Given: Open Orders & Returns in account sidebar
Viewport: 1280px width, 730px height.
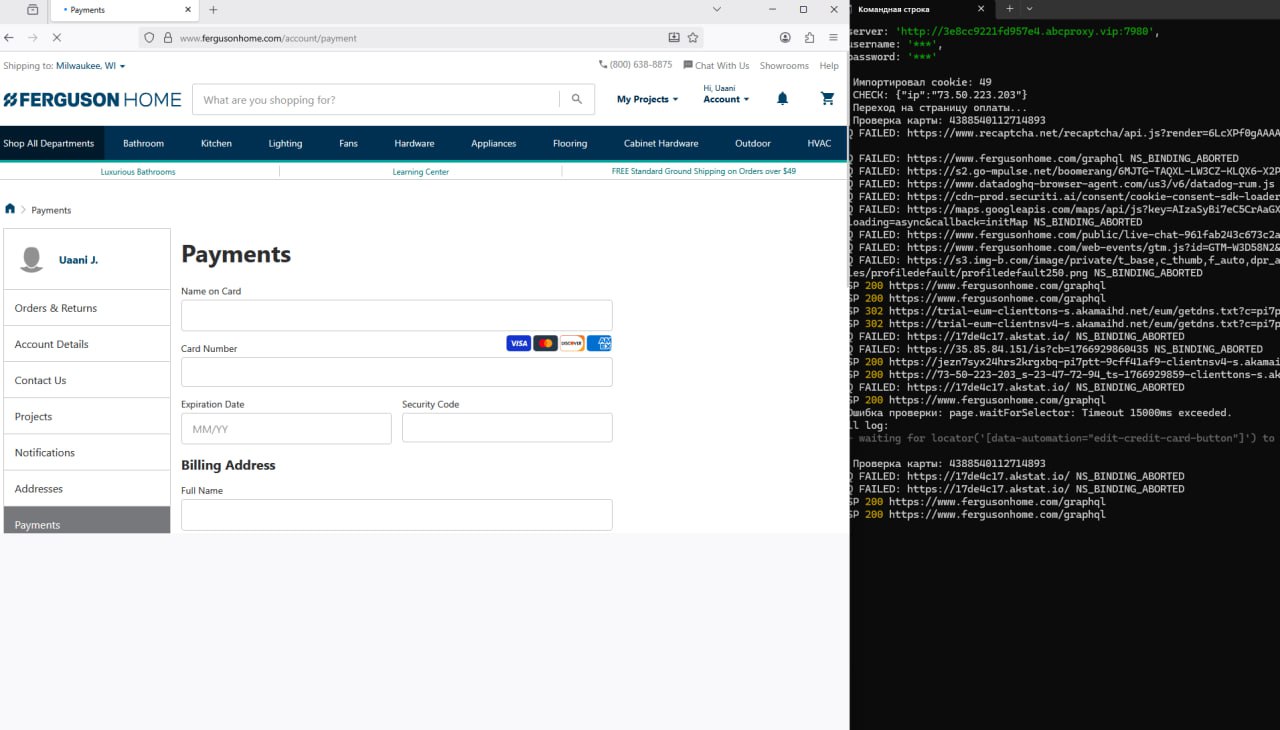Looking at the screenshot, I should (87, 308).
